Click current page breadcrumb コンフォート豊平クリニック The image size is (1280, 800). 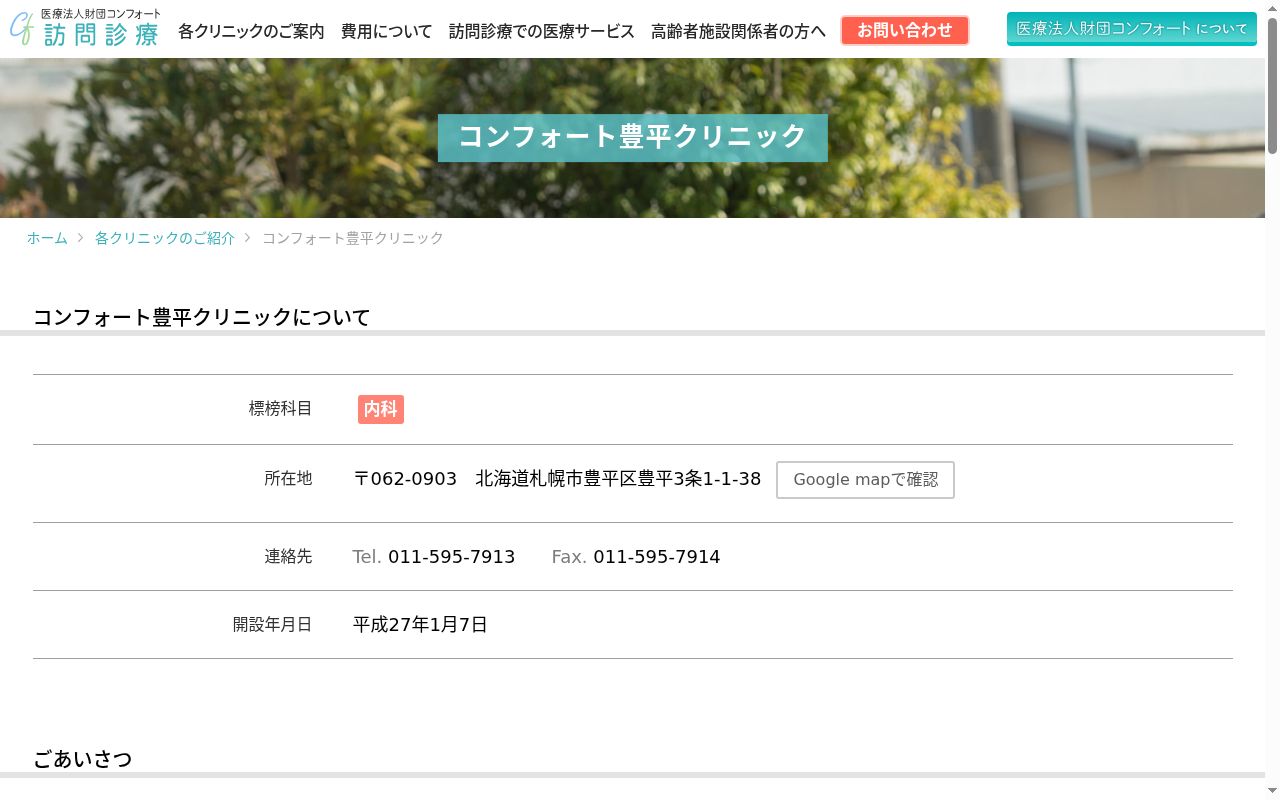pyautogui.click(x=353, y=238)
